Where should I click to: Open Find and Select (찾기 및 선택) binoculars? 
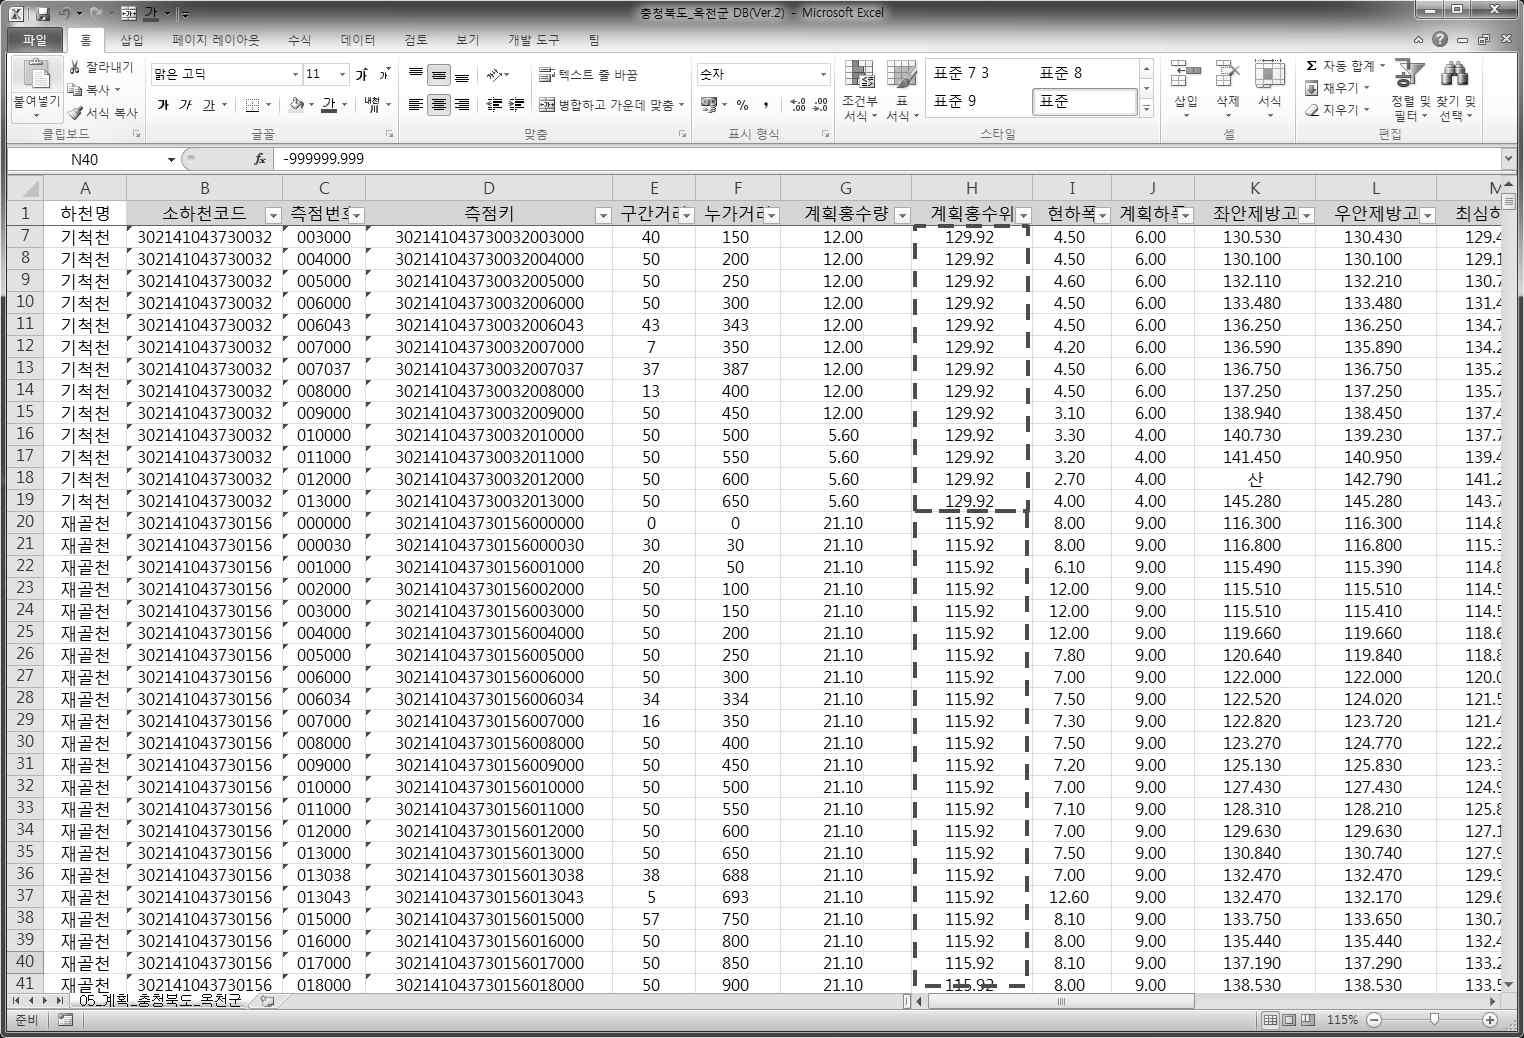click(1455, 90)
